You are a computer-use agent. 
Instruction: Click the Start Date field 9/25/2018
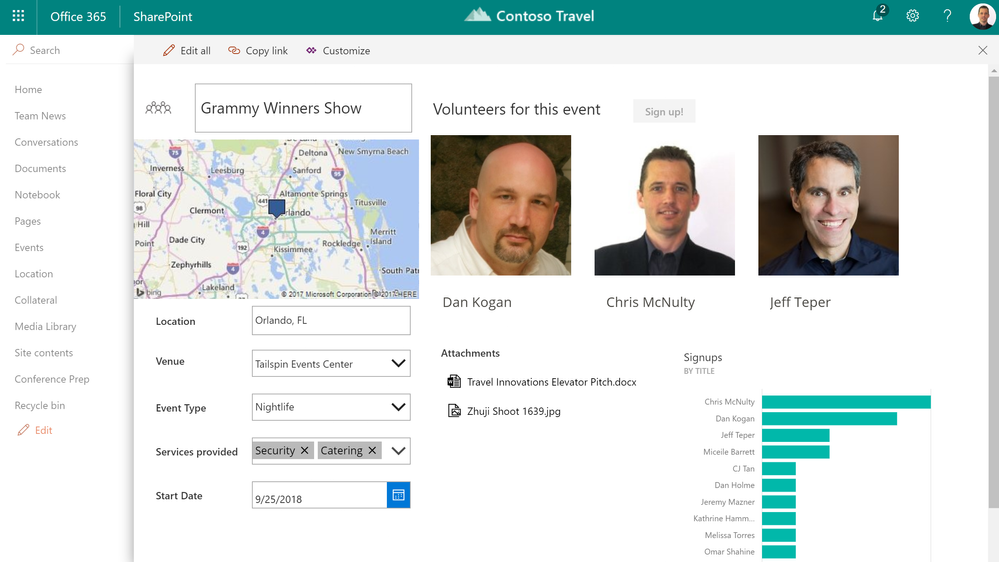coord(319,495)
